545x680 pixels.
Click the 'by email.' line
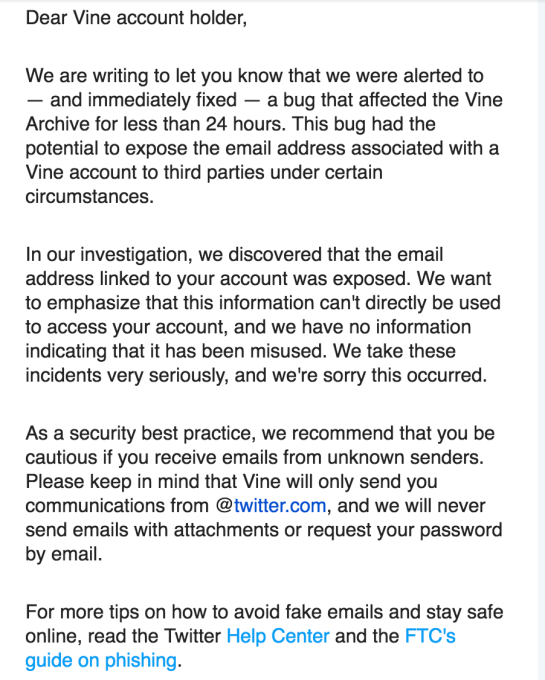pyautogui.click(x=64, y=554)
